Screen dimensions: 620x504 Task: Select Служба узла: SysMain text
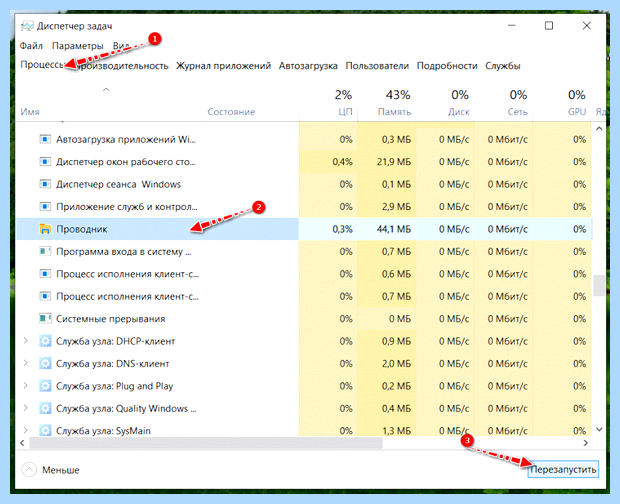103,430
